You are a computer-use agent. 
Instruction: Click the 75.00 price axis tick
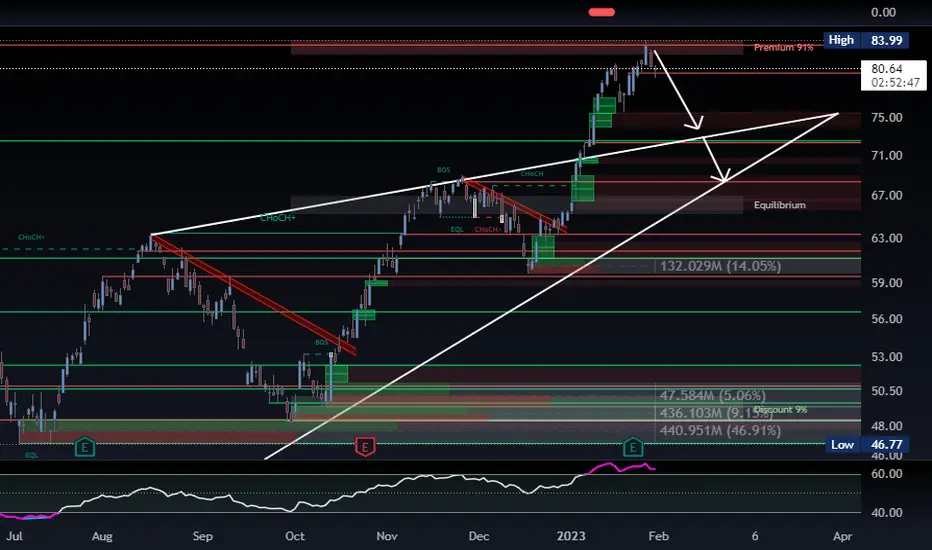point(887,117)
